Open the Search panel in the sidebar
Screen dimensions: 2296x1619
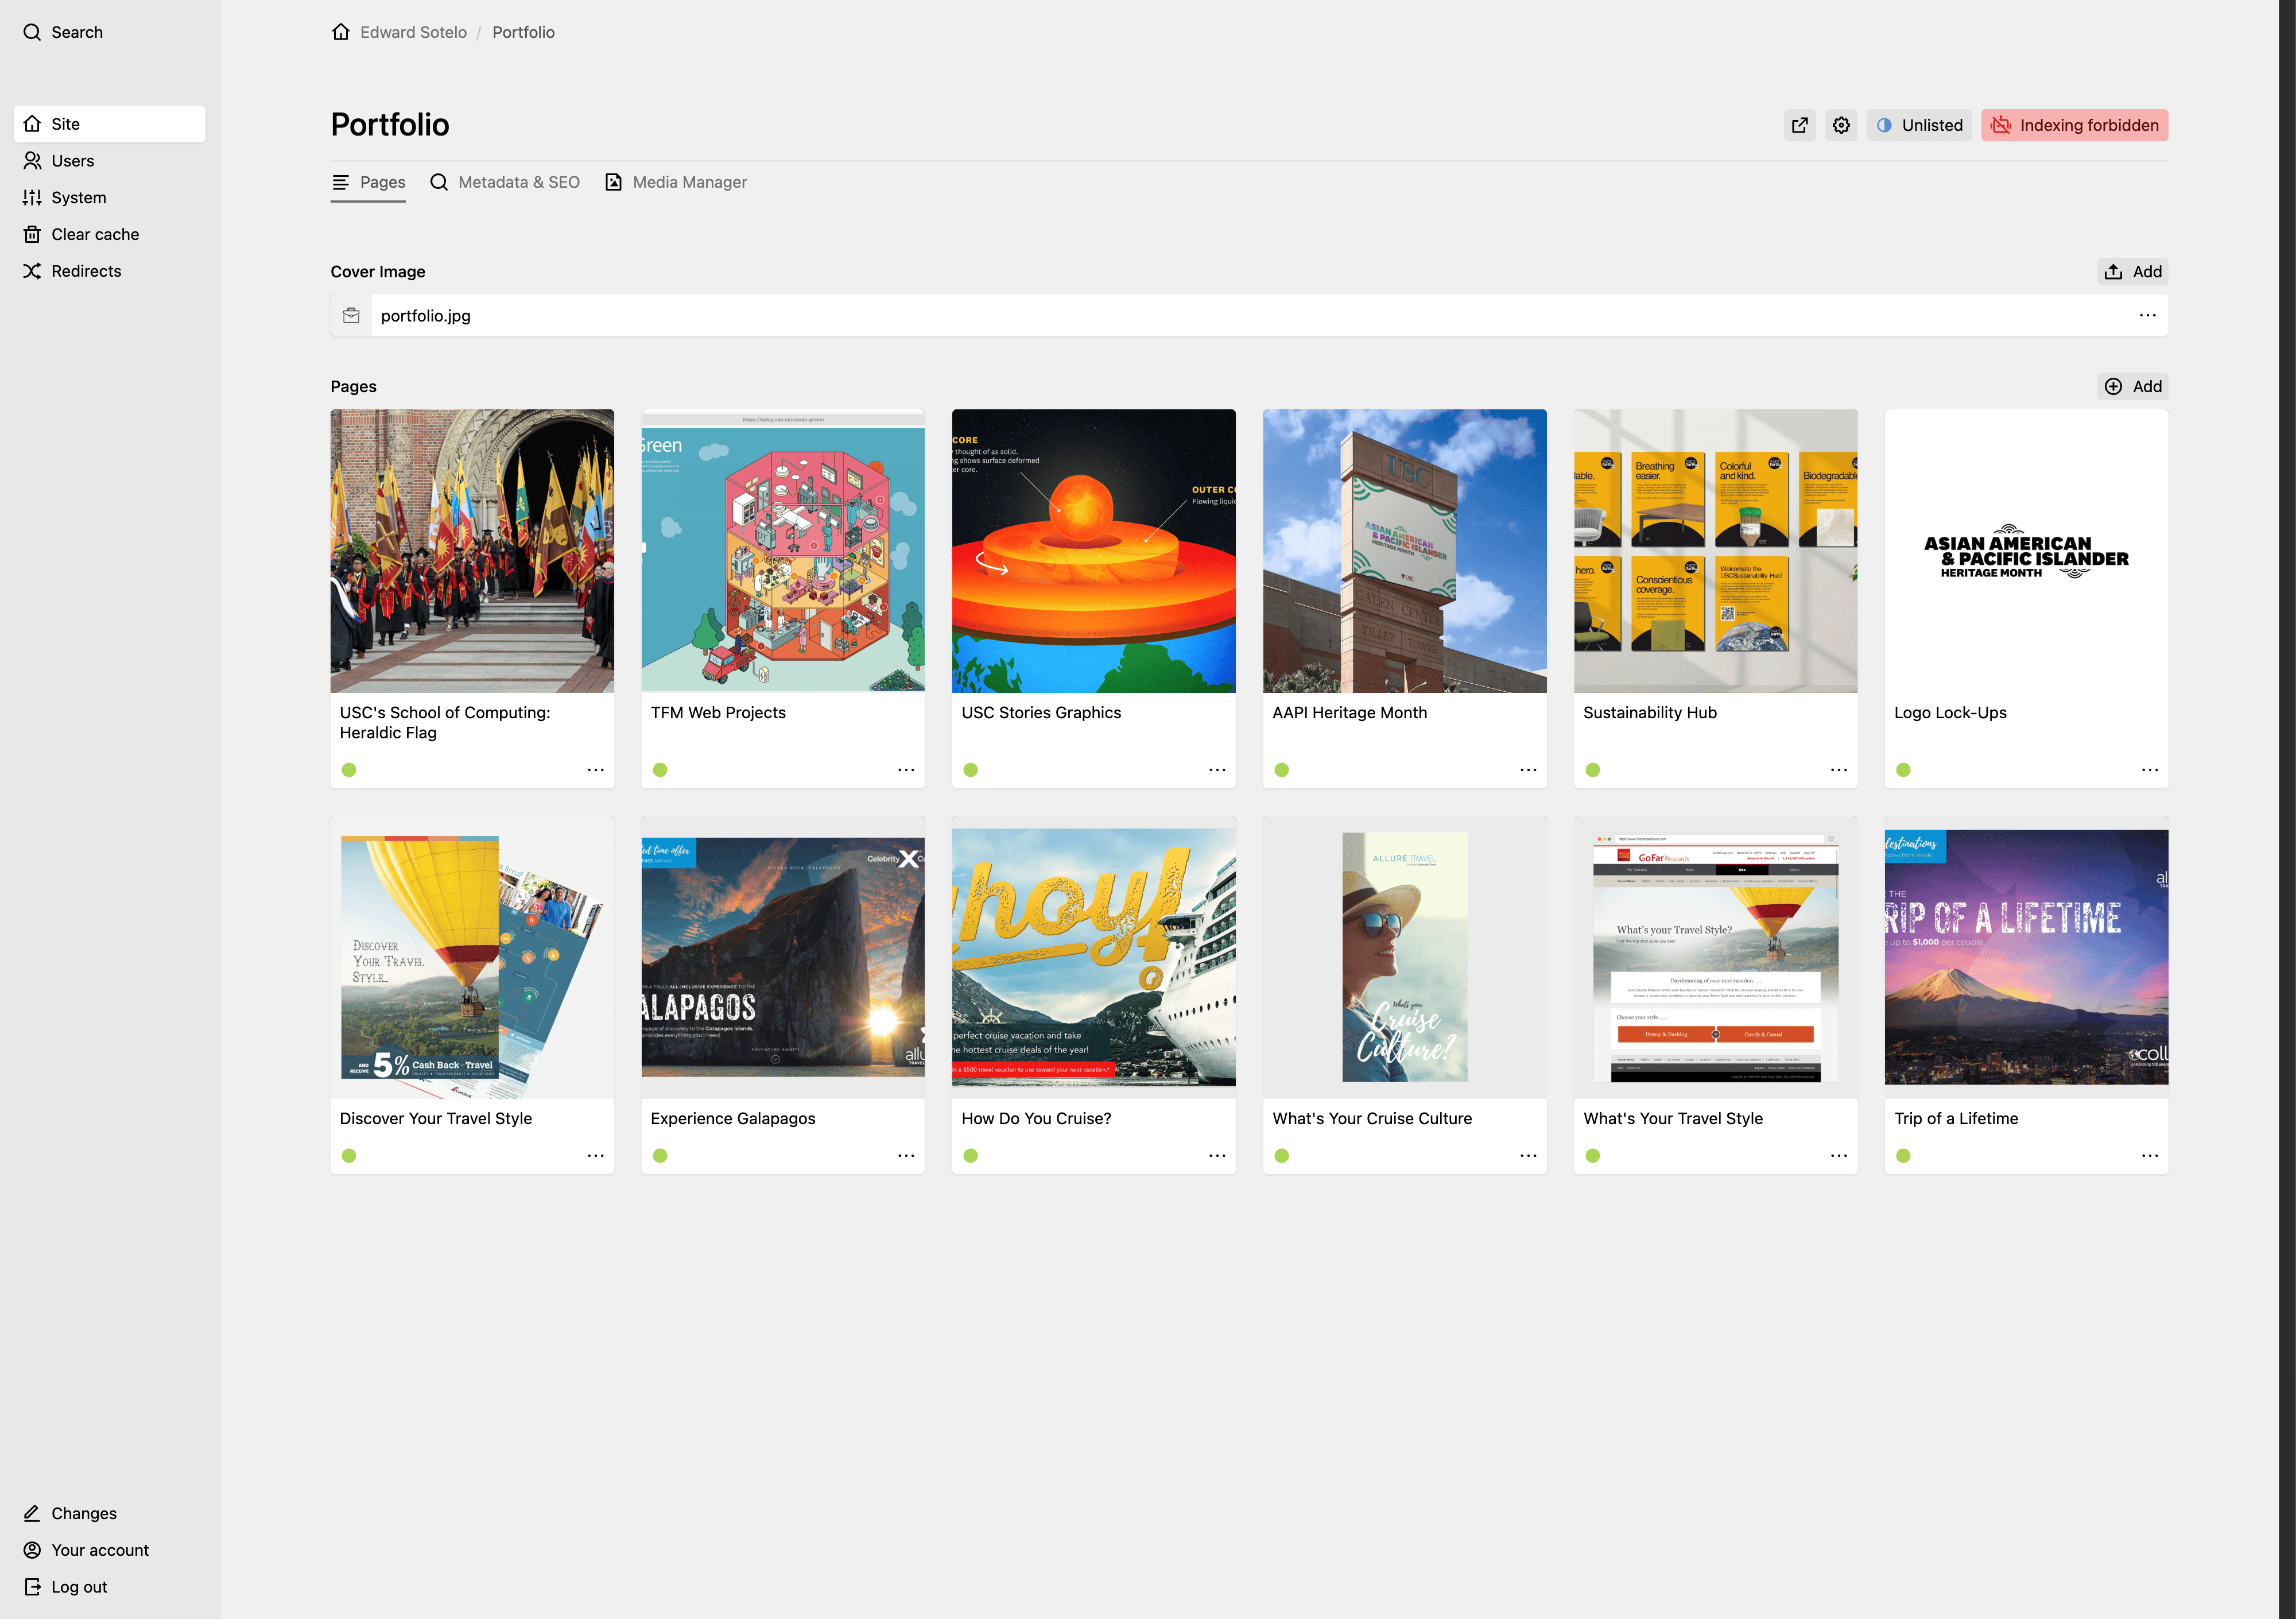[x=63, y=32]
